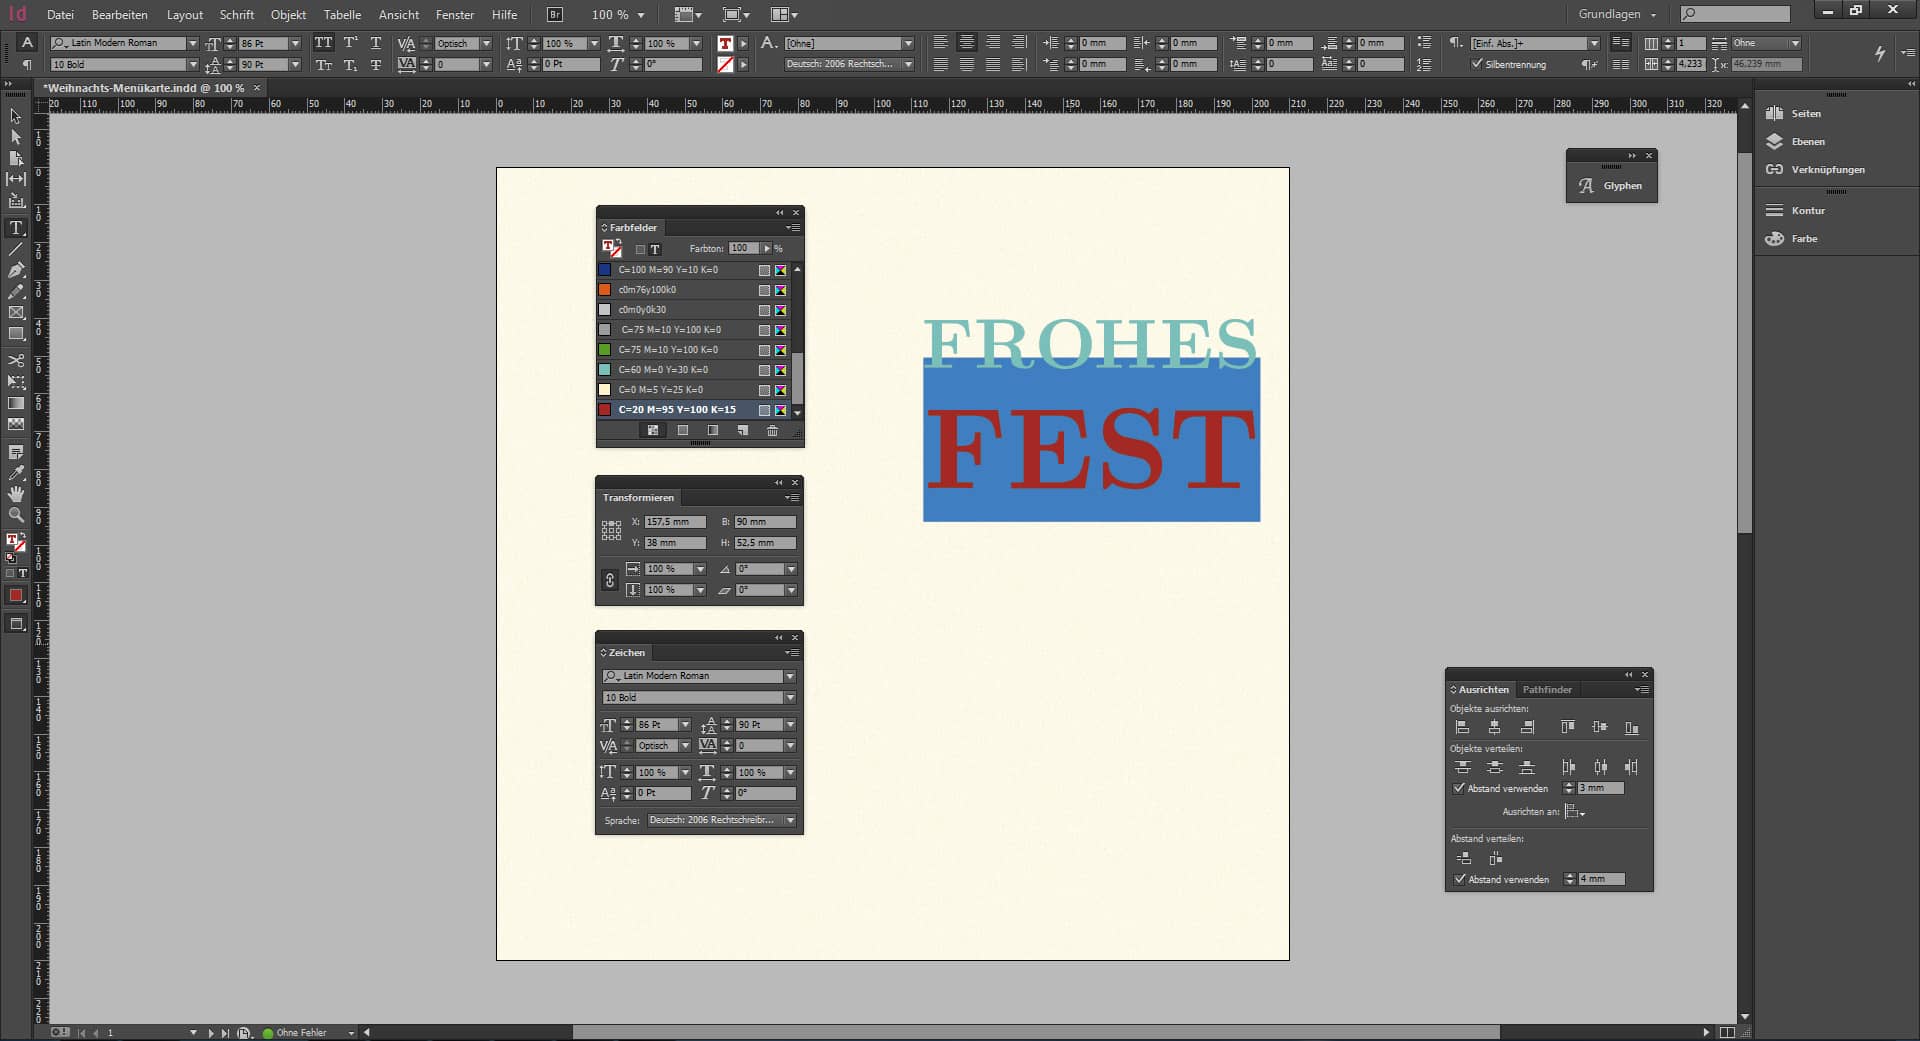This screenshot has height=1041, width=1920.
Task: Select the Type tool in toolbar
Action: pos(16,228)
